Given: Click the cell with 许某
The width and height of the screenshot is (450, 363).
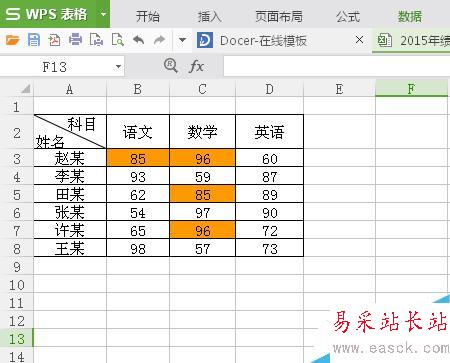Looking at the screenshot, I should click(70, 230).
